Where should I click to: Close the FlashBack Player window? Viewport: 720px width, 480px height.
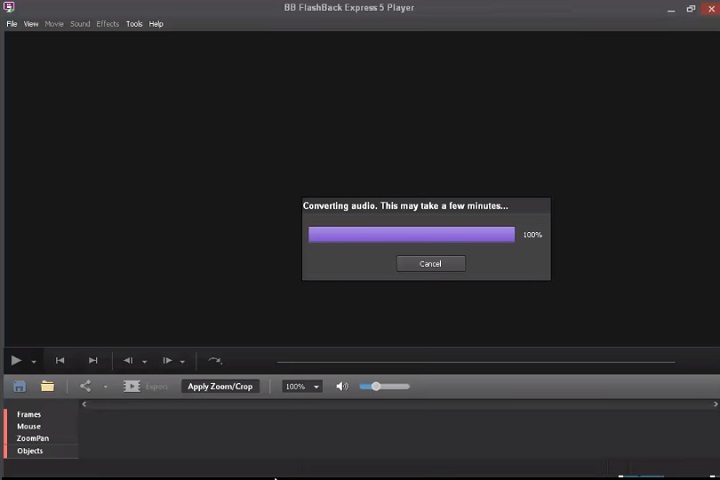click(x=711, y=9)
